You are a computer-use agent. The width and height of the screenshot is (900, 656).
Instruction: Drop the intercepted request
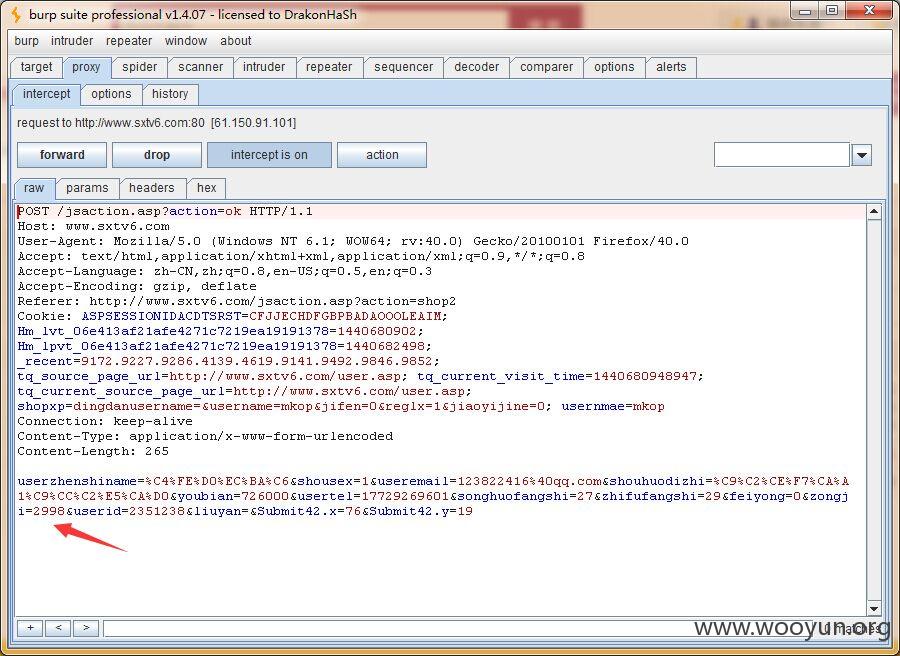click(x=157, y=155)
